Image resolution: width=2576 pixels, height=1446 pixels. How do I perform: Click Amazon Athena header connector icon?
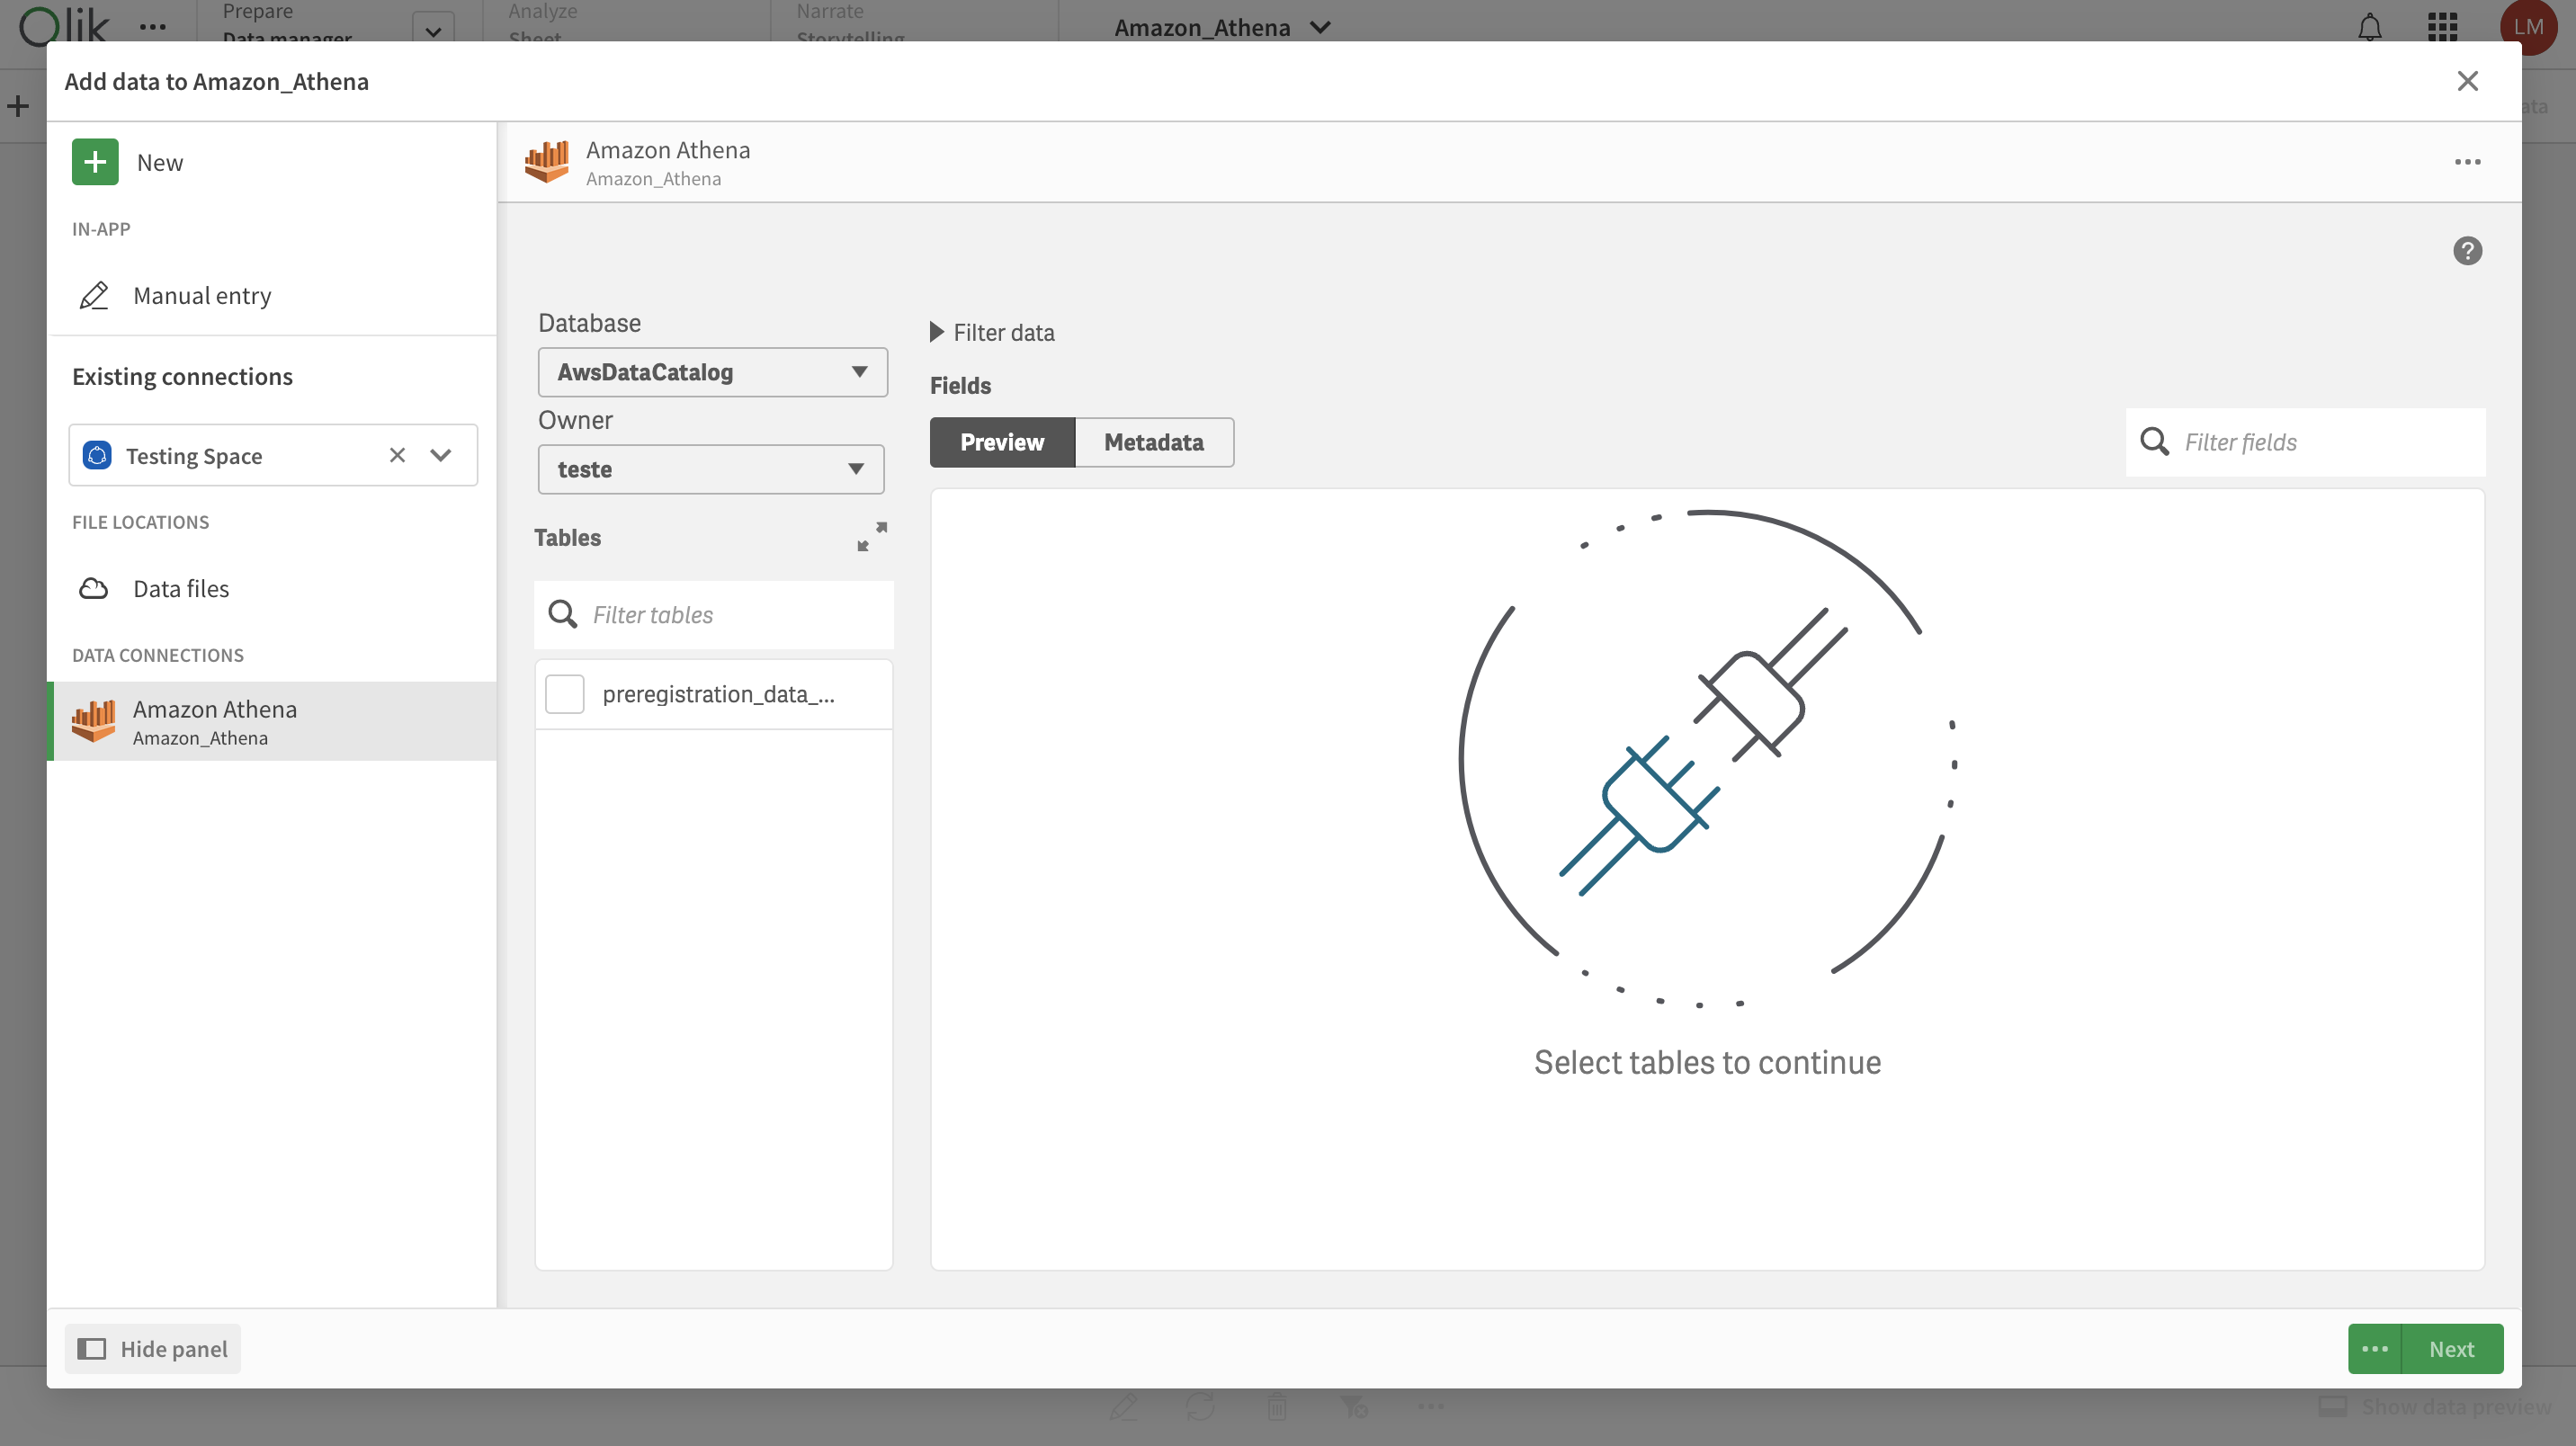(x=547, y=162)
